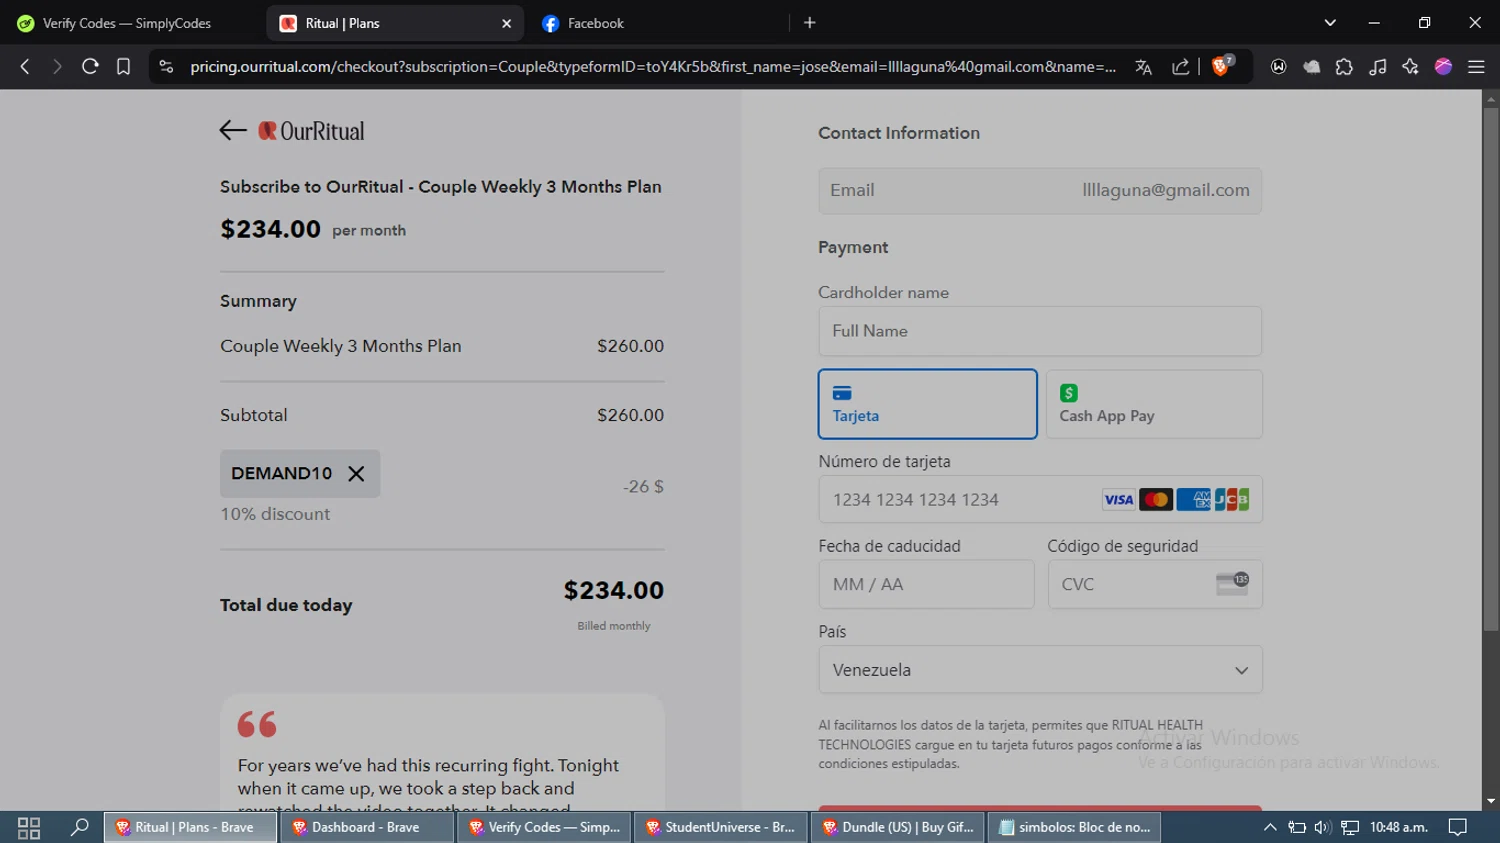Switch to Dundle (US) taskbar window
The height and width of the screenshot is (843, 1500).
coord(897,827)
